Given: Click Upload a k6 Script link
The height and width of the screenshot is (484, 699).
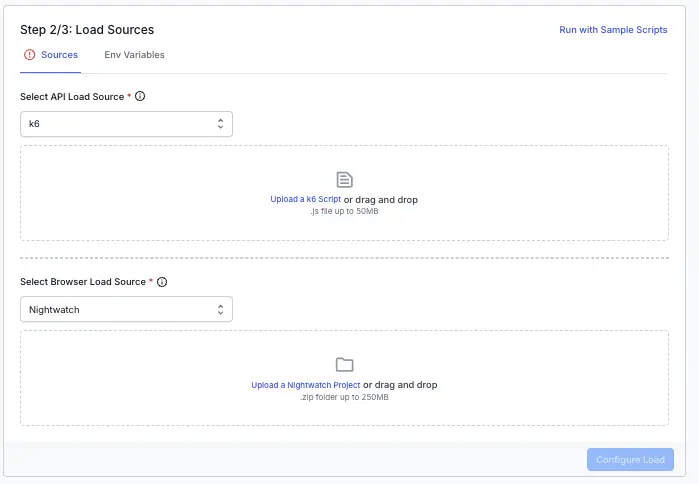Looking at the screenshot, I should [305, 199].
